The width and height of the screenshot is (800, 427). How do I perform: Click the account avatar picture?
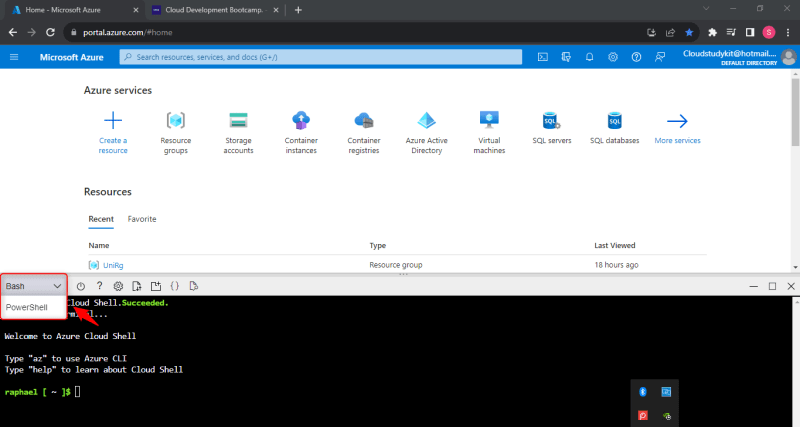click(788, 57)
